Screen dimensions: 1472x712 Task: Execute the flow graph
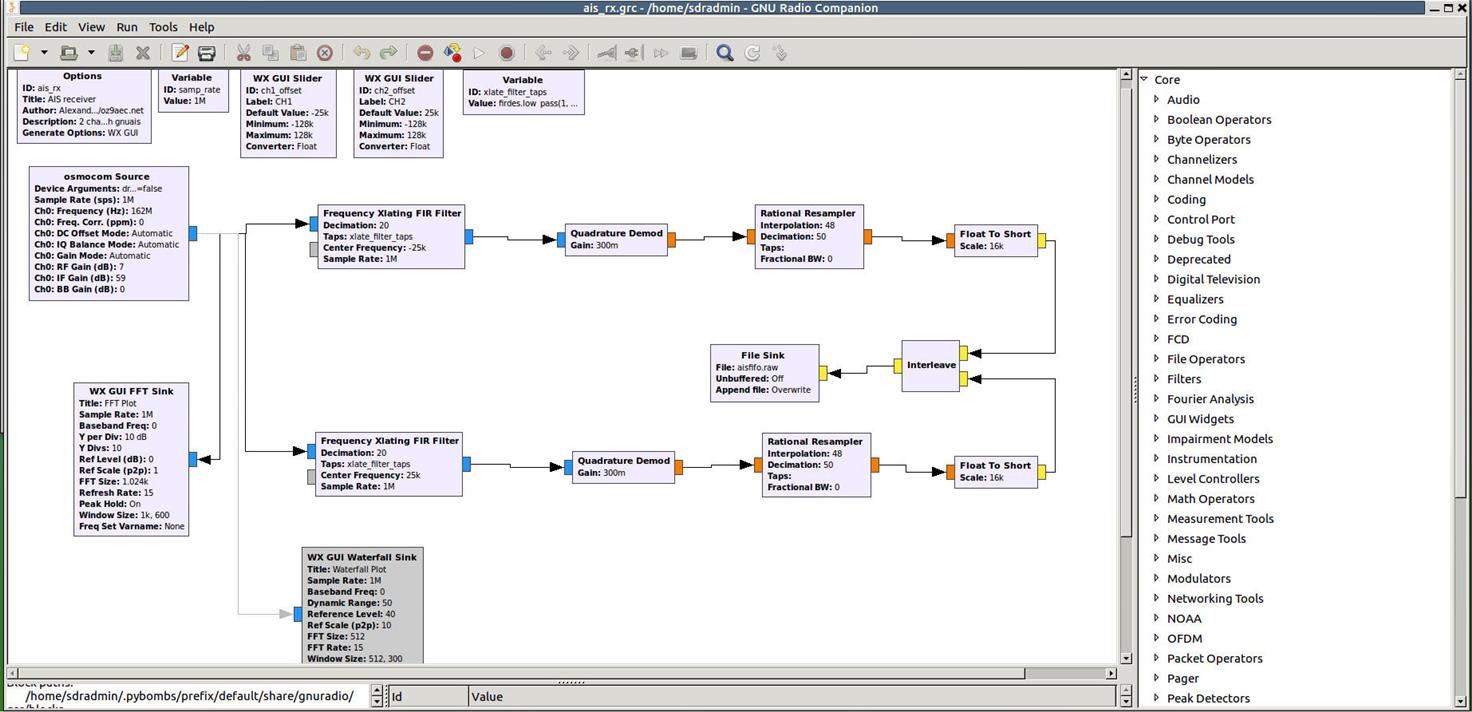click(479, 53)
